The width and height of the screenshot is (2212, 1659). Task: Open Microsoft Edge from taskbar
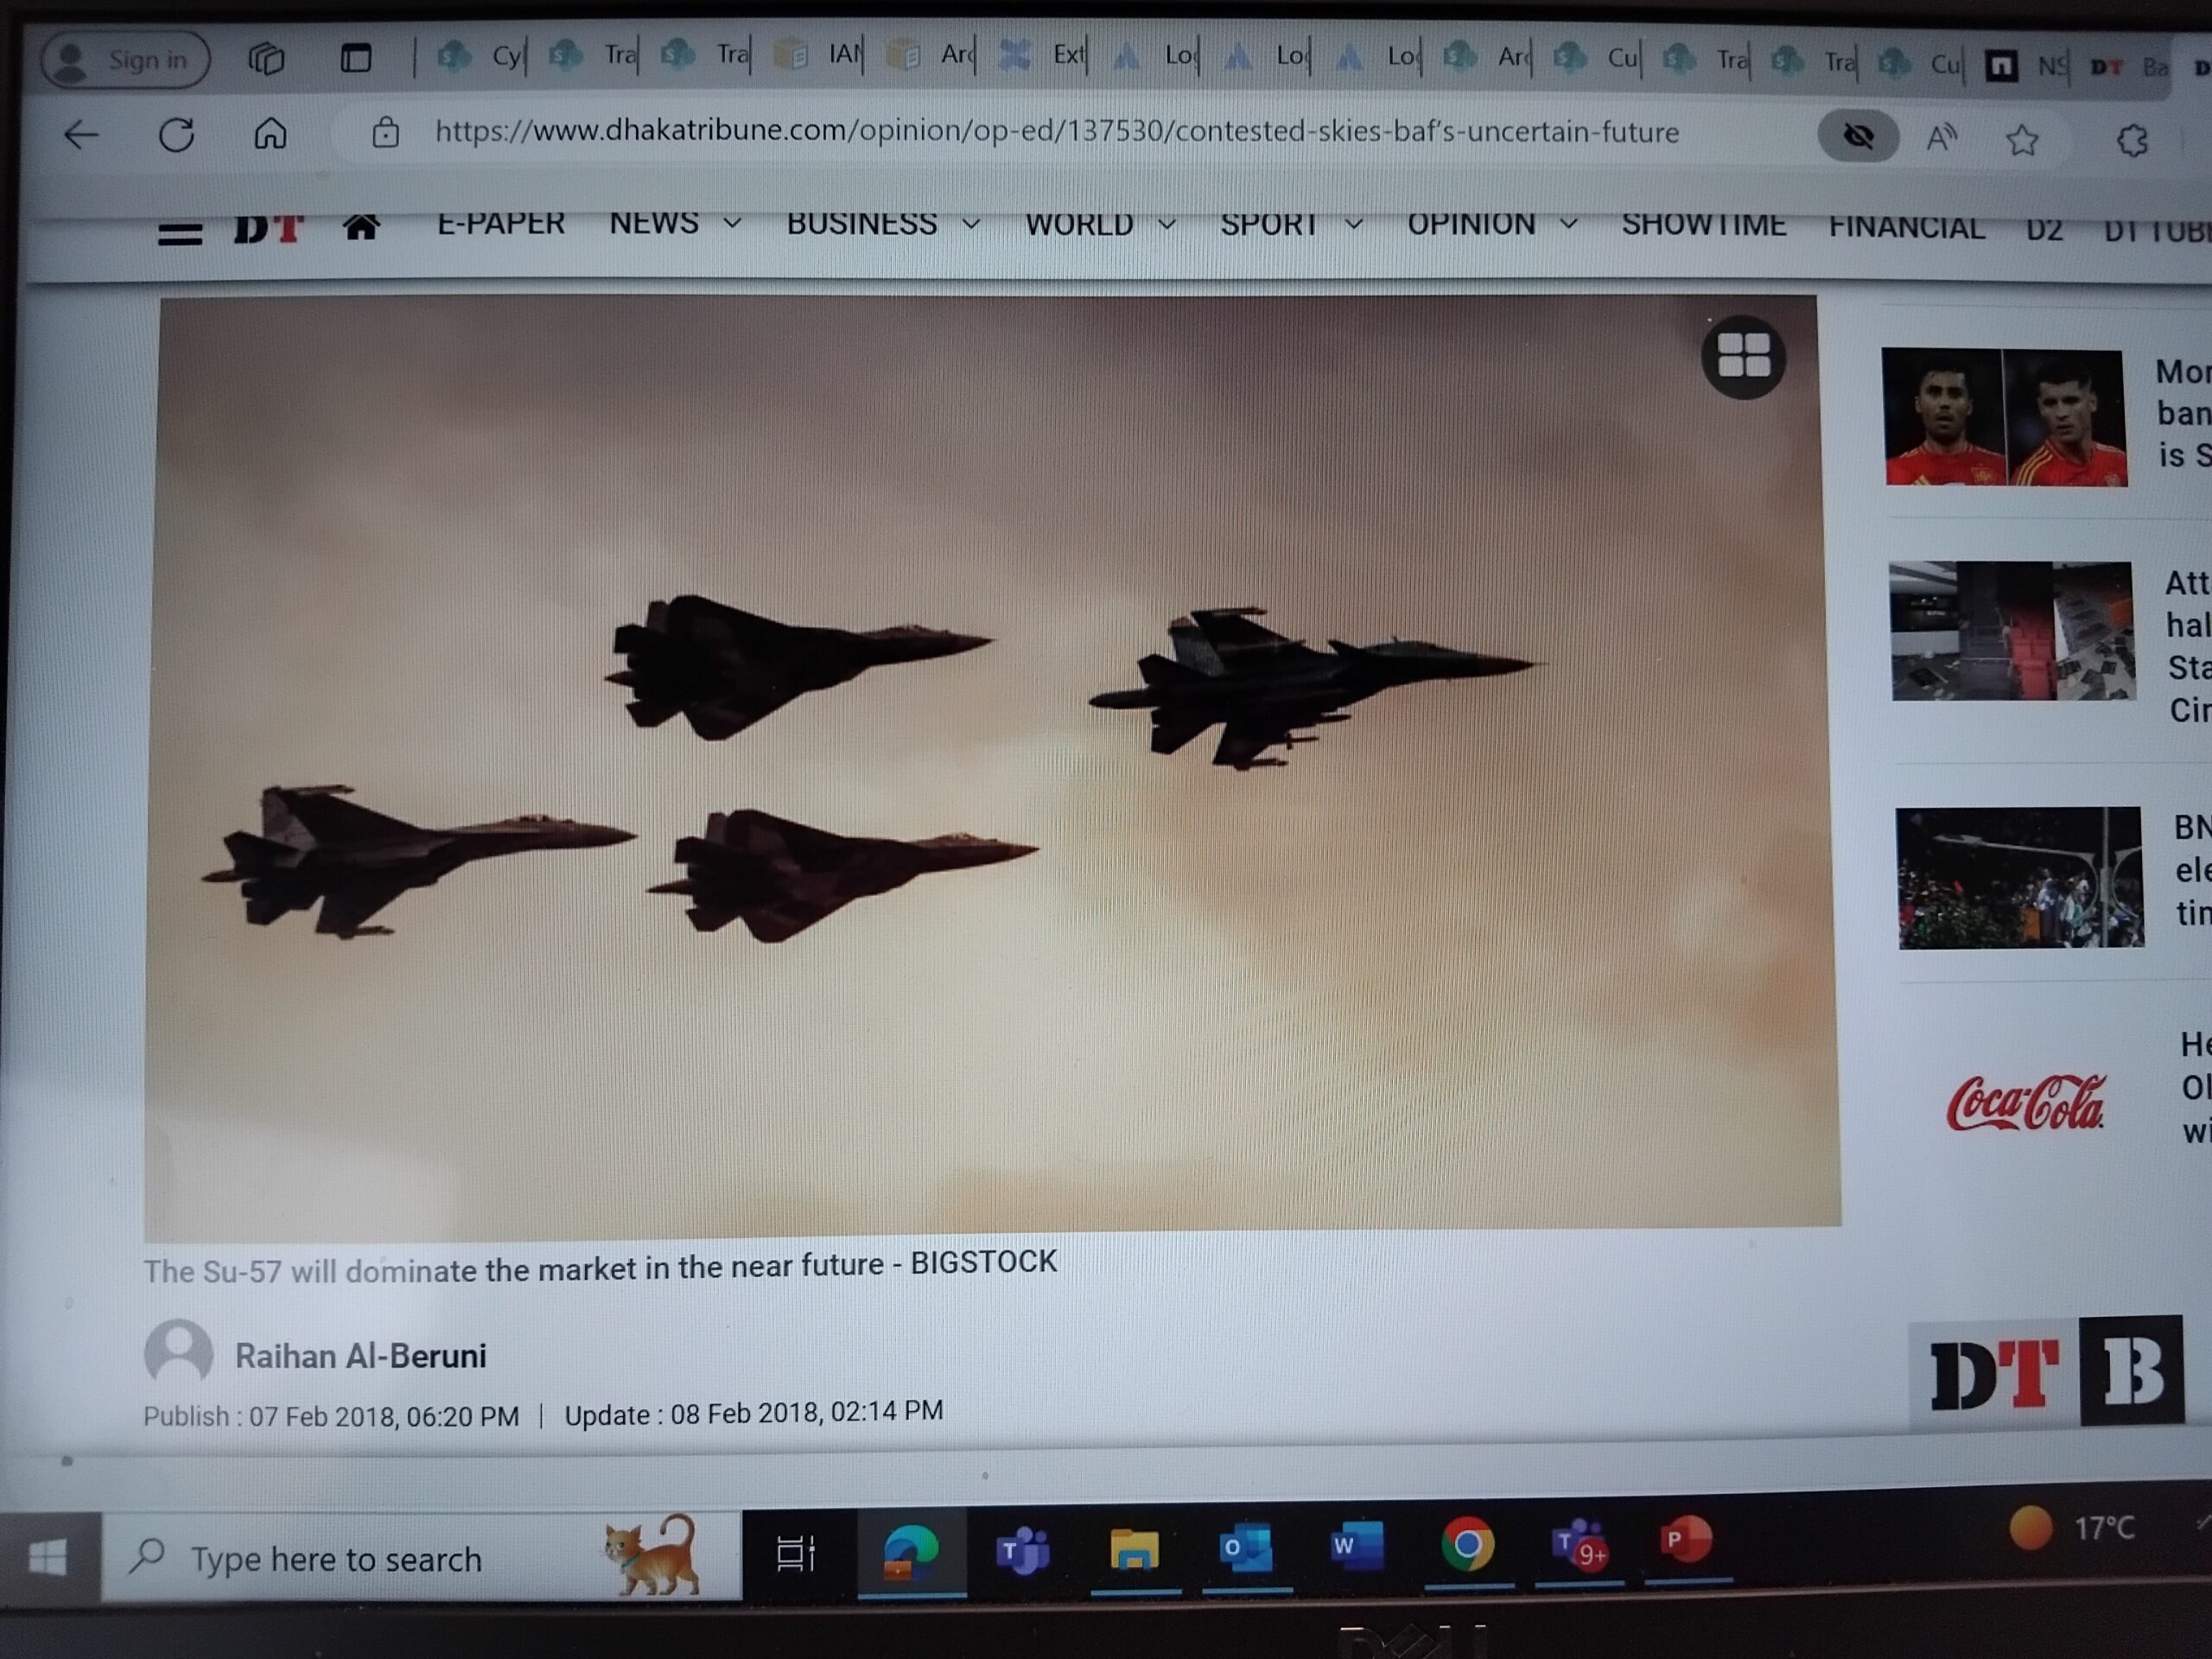(x=911, y=1550)
